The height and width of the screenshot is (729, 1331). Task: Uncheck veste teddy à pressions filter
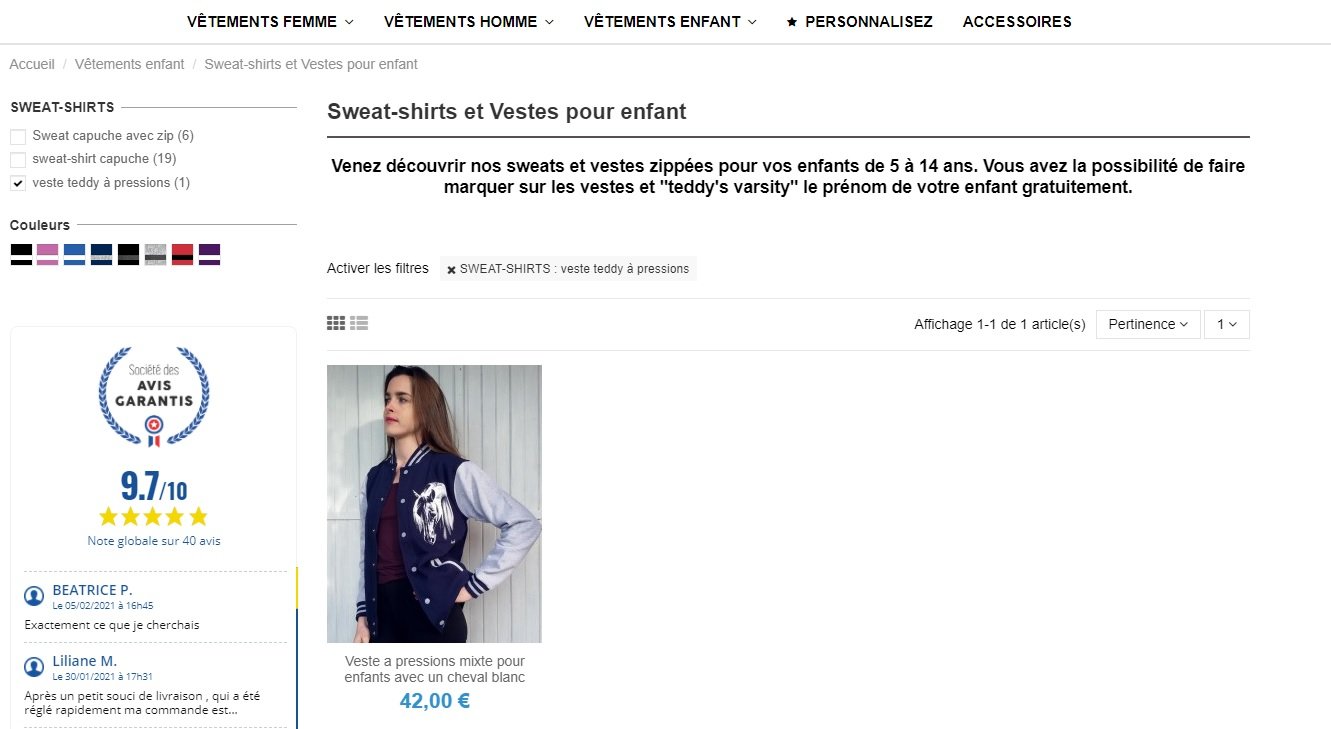(x=18, y=183)
